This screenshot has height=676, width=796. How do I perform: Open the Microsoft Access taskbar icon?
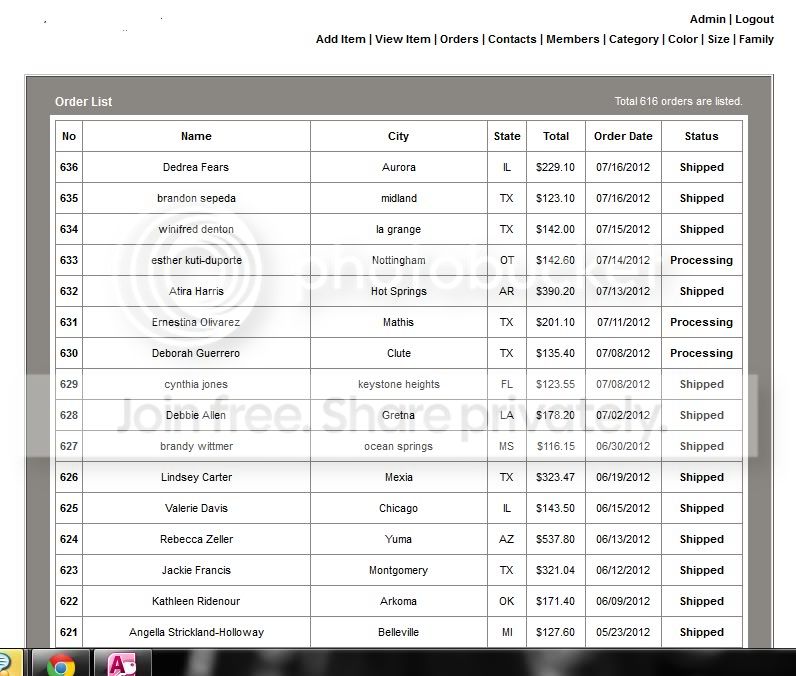point(122,664)
